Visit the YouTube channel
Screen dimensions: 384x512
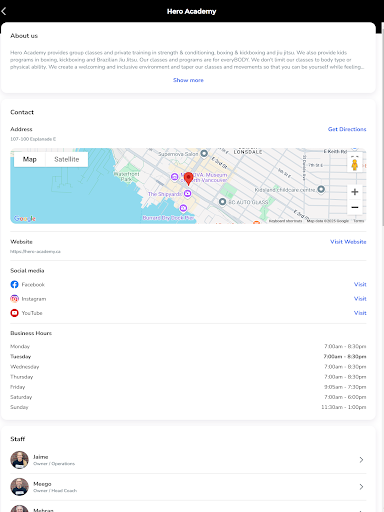click(360, 313)
